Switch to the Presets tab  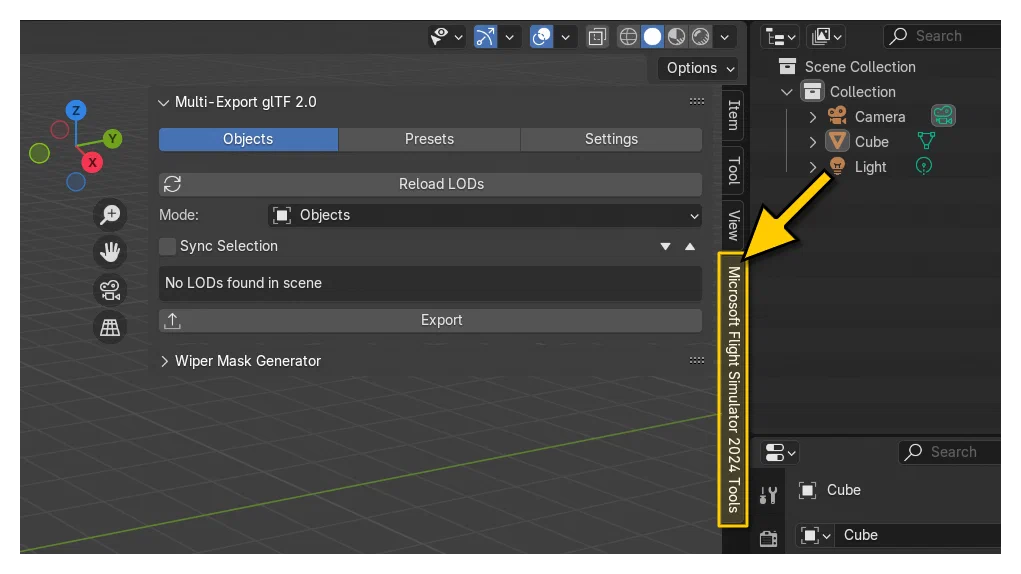point(429,139)
